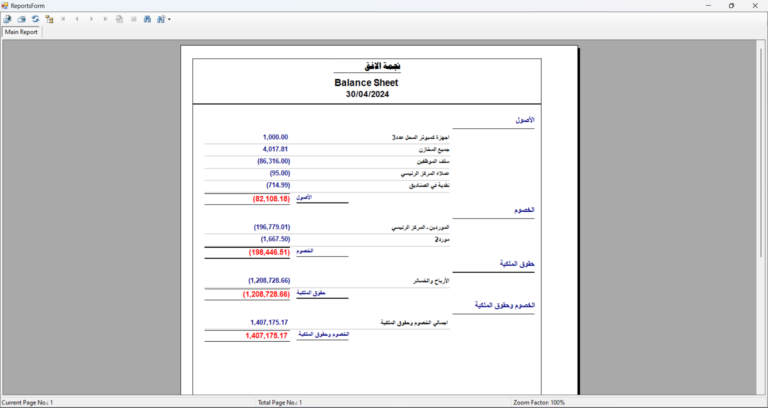Screen dimensions: 768x408
Task: Go to the previous page
Action: point(78,19)
